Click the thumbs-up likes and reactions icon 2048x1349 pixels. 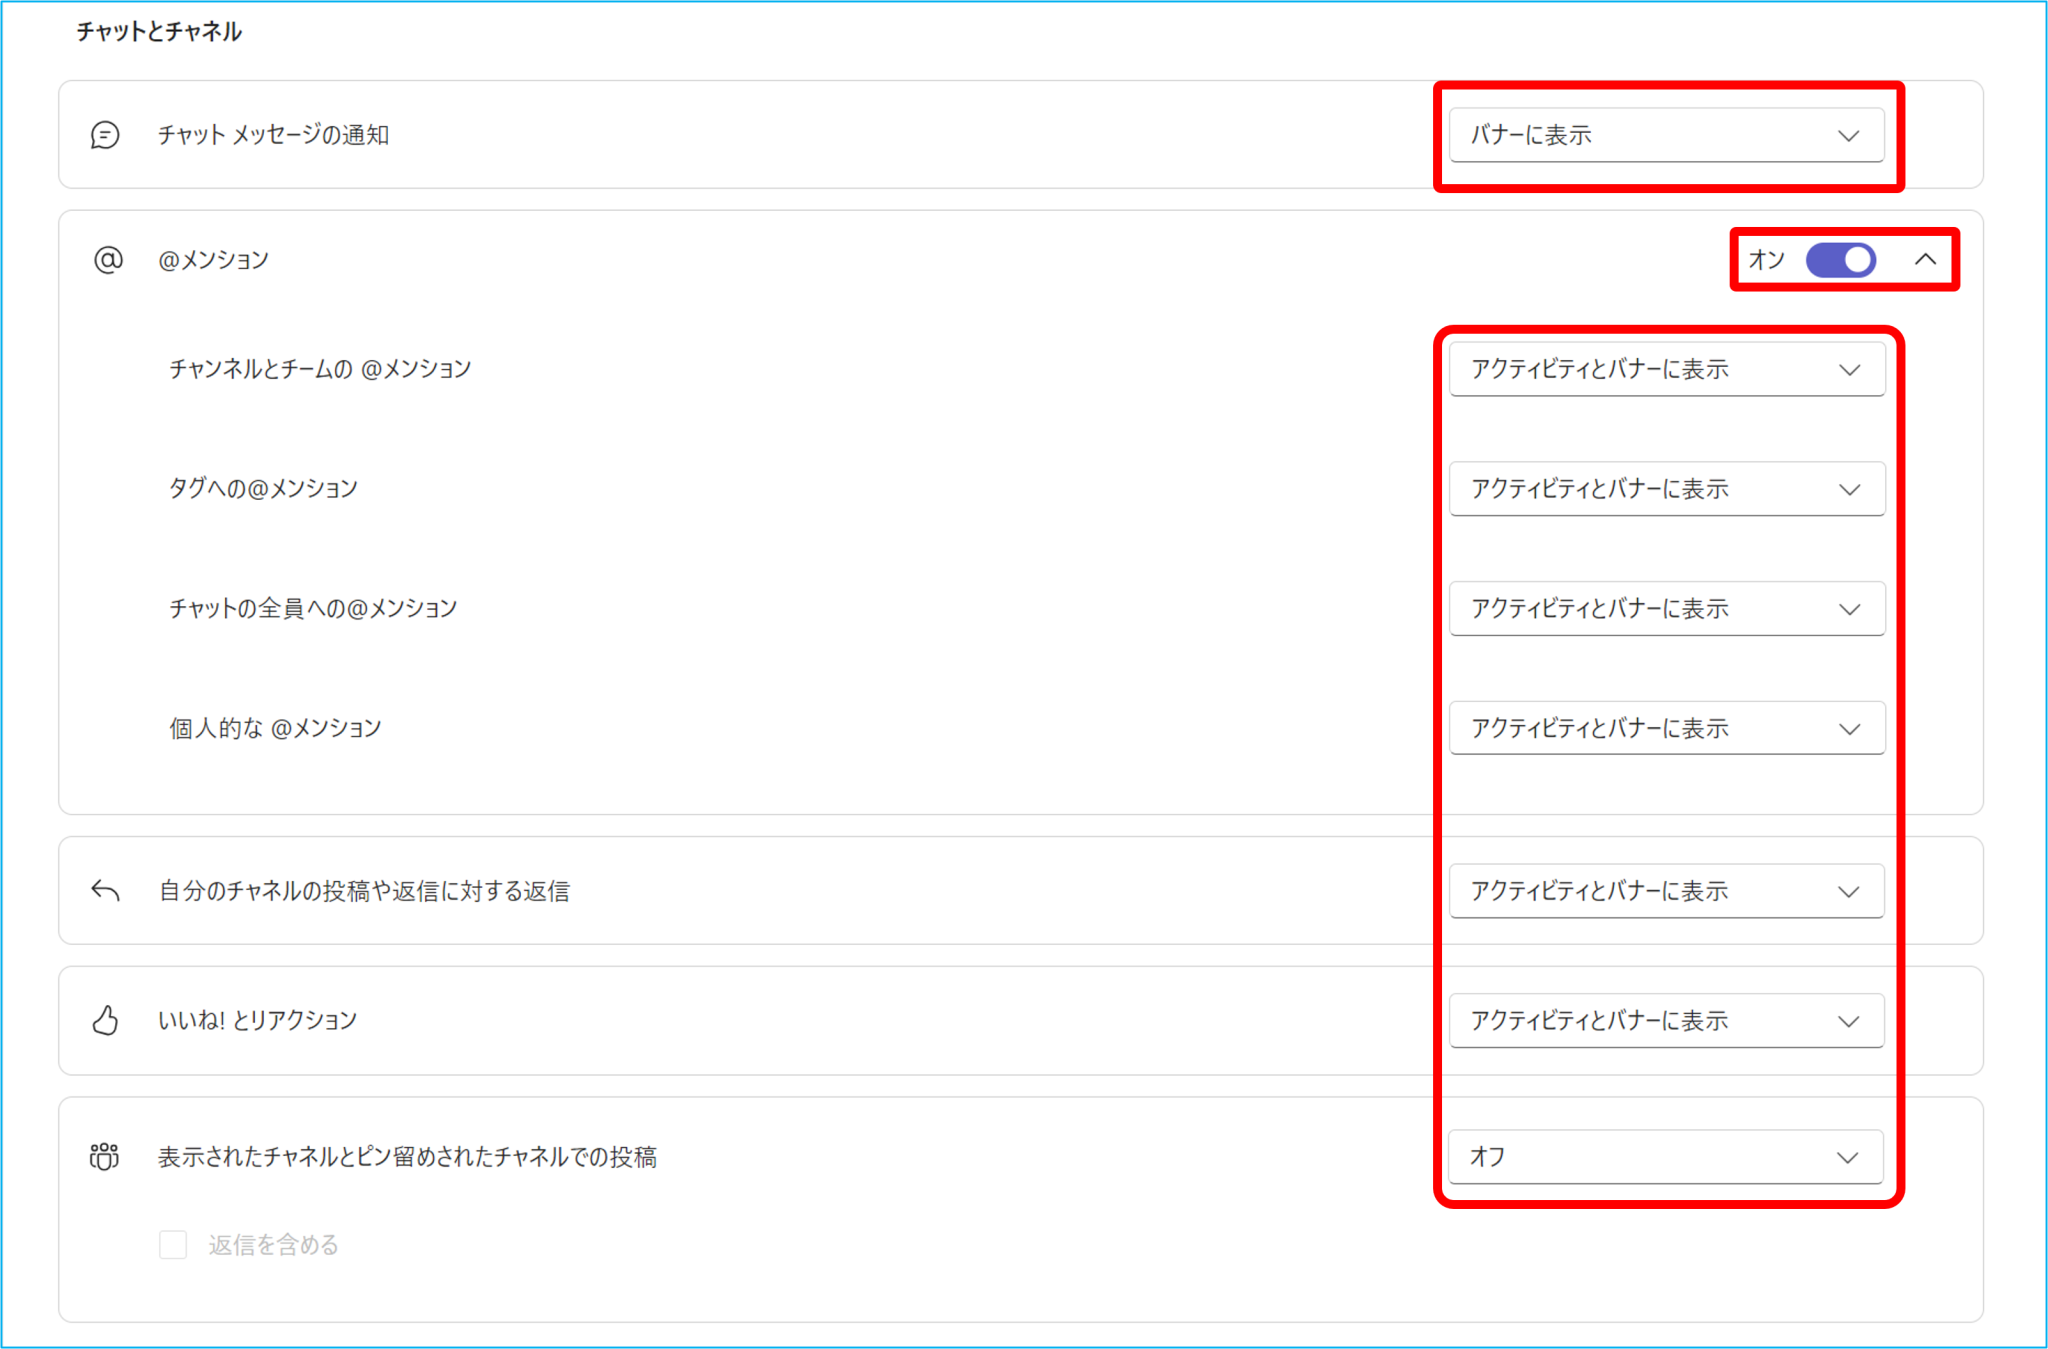point(105,1020)
